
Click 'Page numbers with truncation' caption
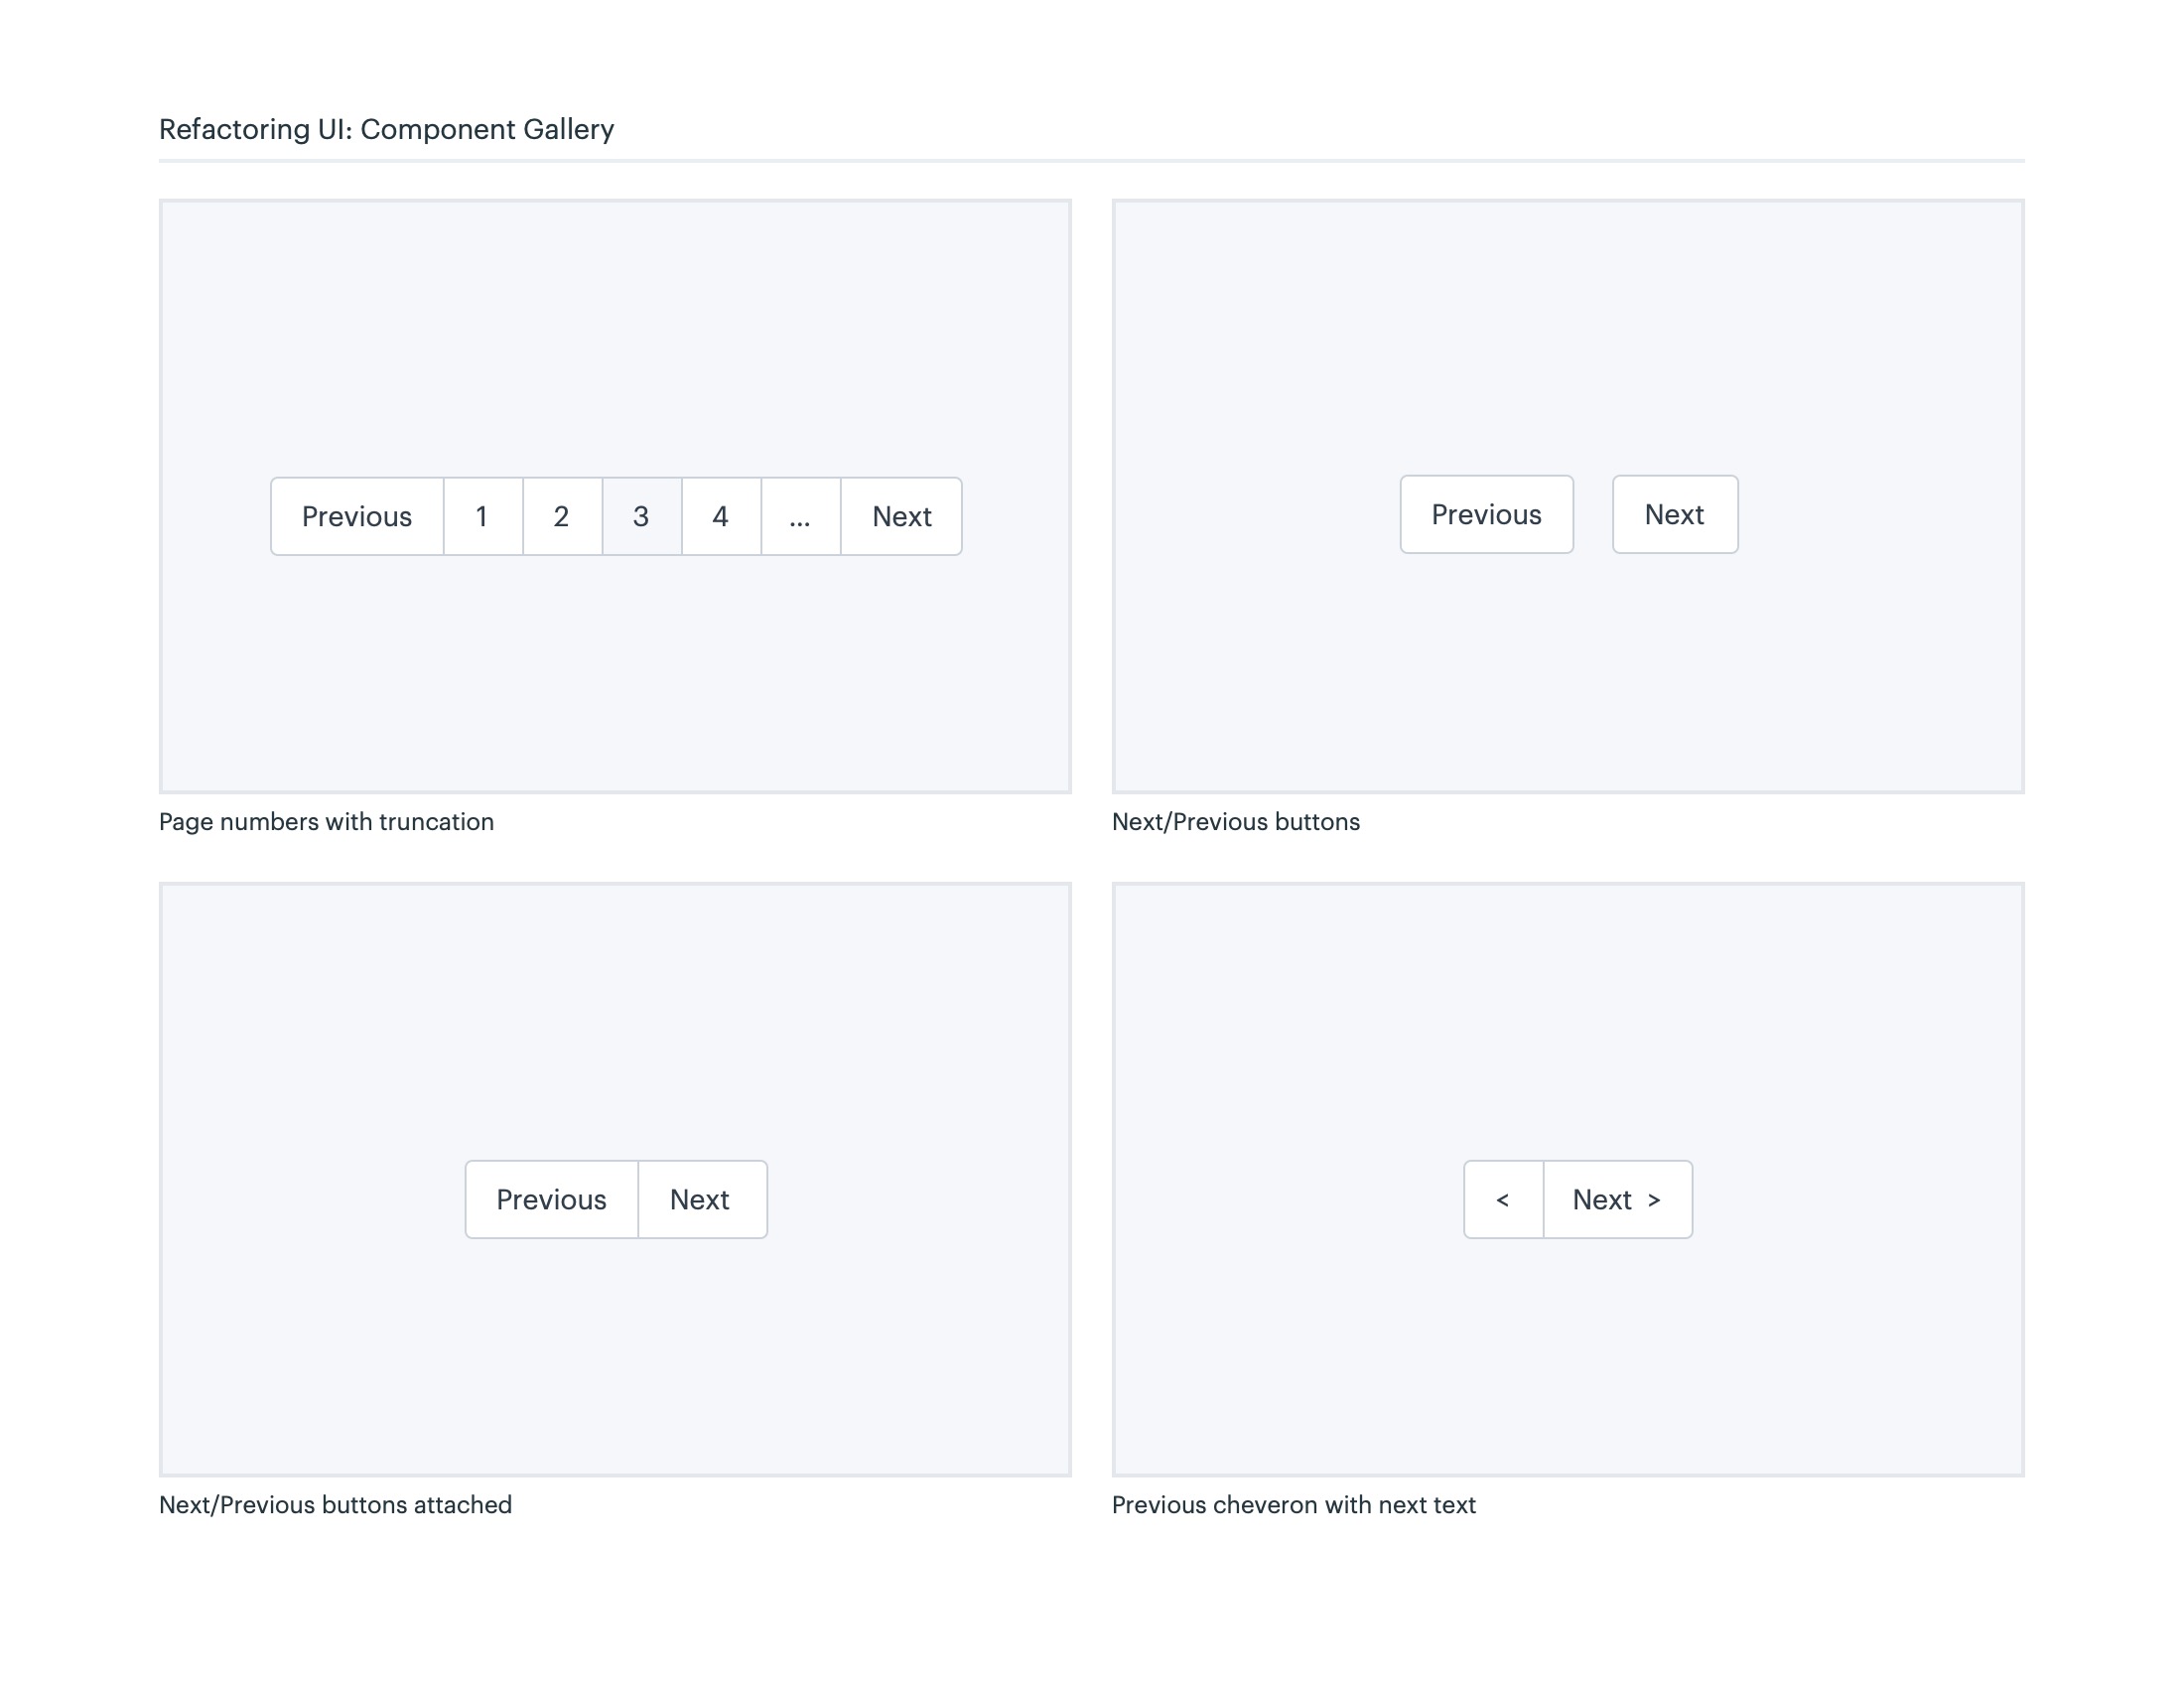(326, 821)
